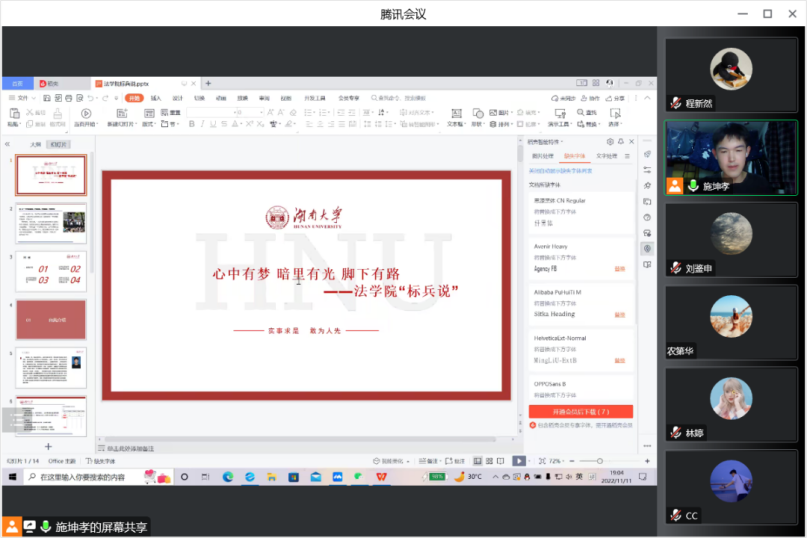
Task: Select the second slide thumbnail
Action: [x=51, y=223]
